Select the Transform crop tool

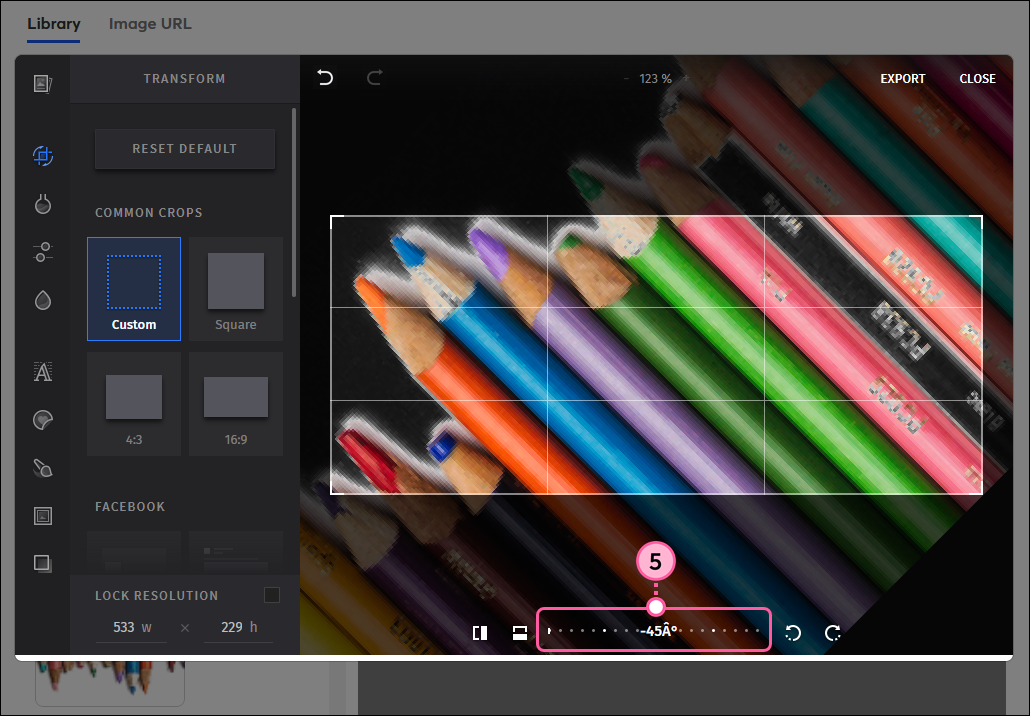coord(43,156)
